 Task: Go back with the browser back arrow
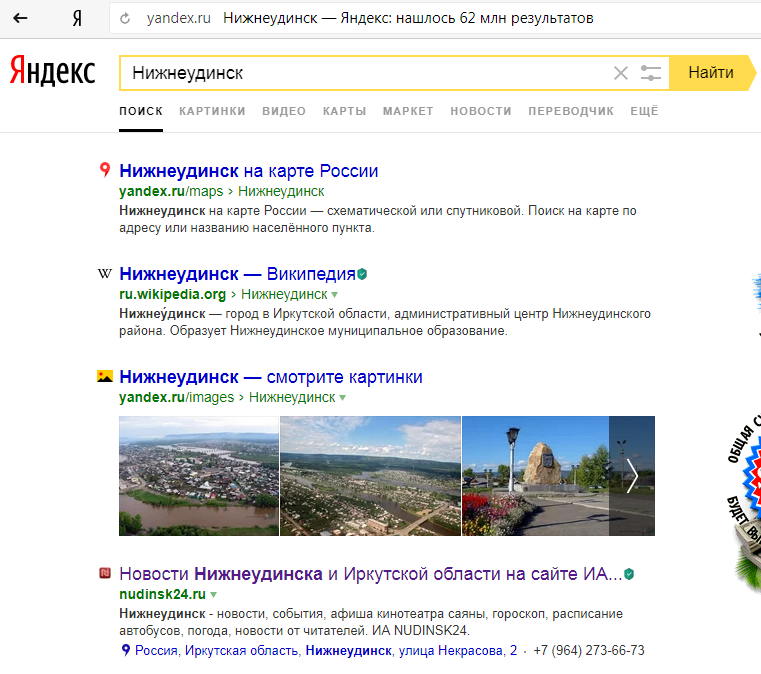pos(20,18)
